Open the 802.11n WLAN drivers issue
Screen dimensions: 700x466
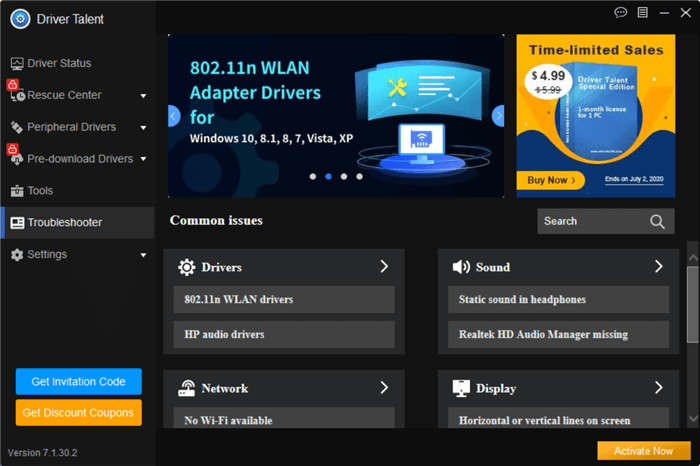click(284, 300)
